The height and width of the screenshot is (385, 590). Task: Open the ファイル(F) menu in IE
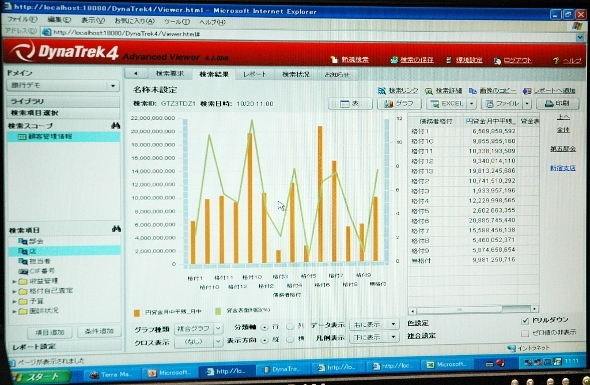(23, 19)
